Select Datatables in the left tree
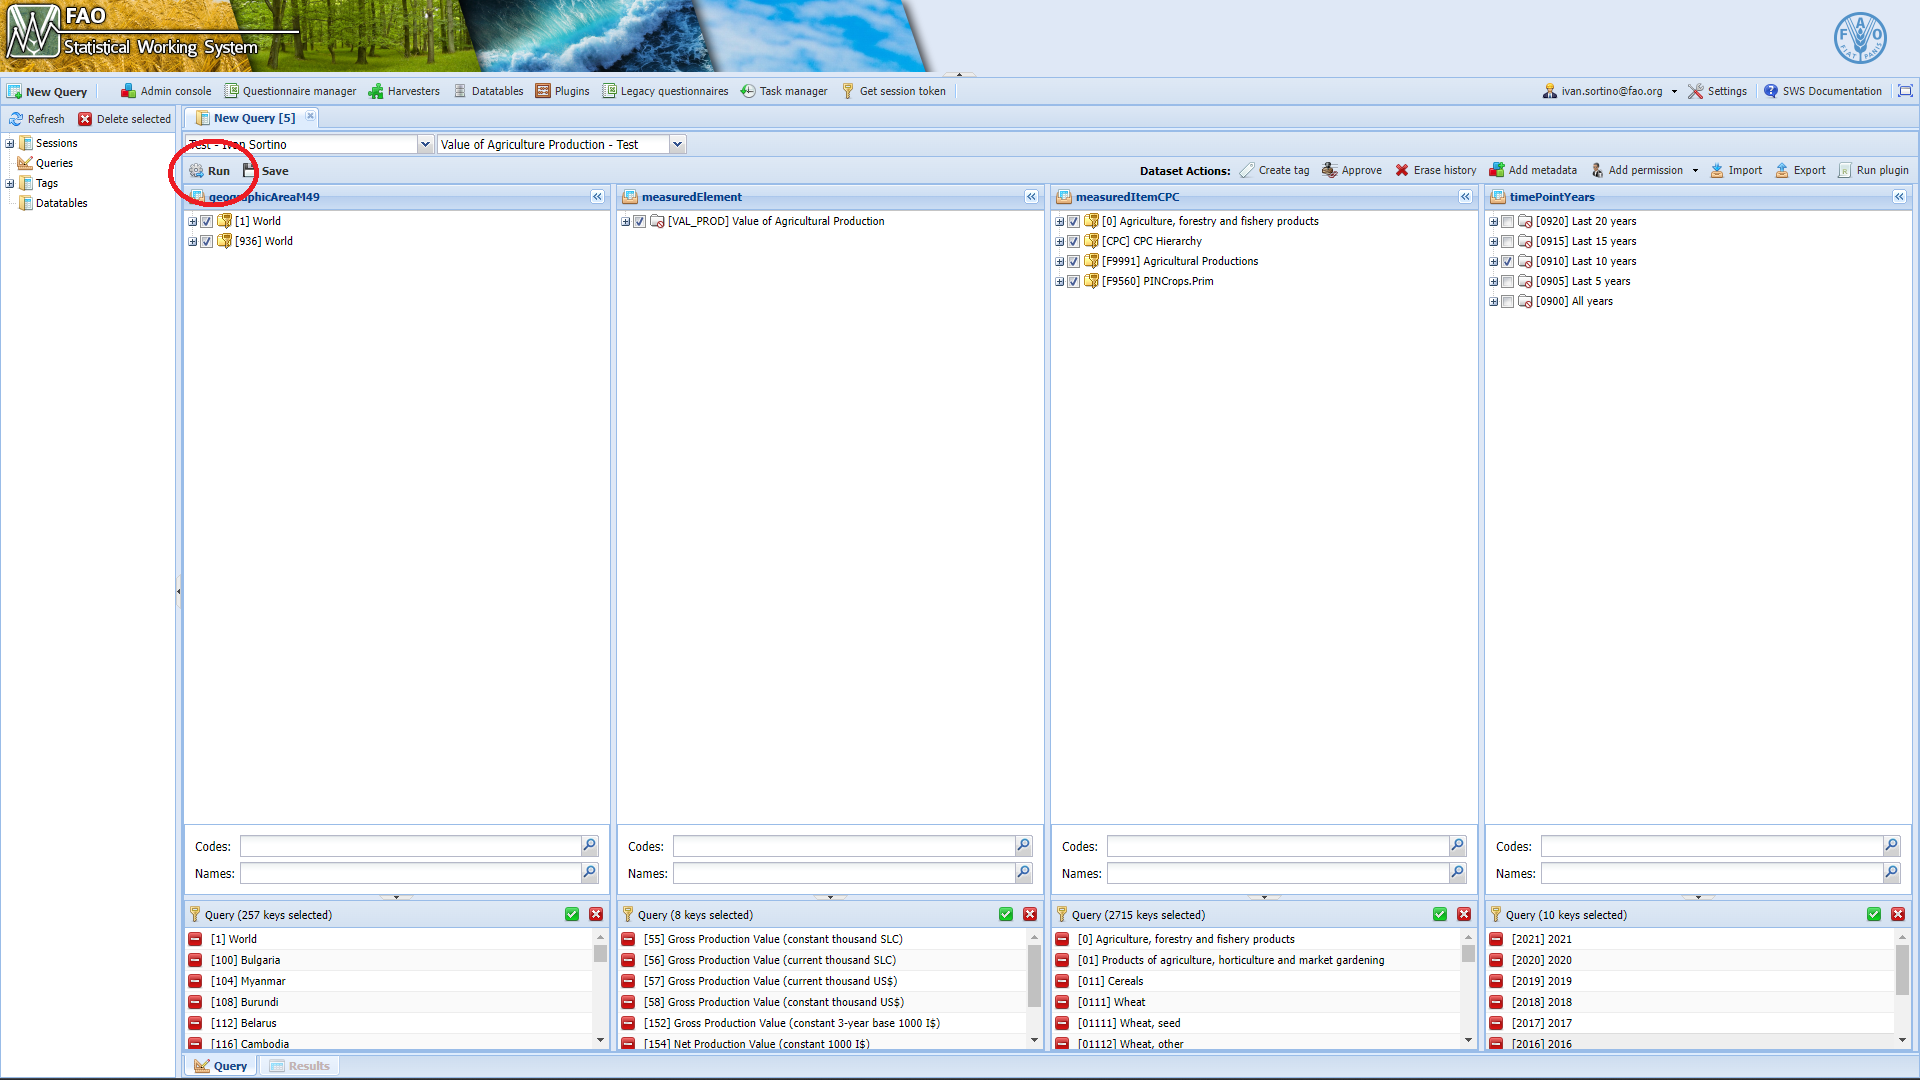1920x1080 pixels. pos(61,203)
